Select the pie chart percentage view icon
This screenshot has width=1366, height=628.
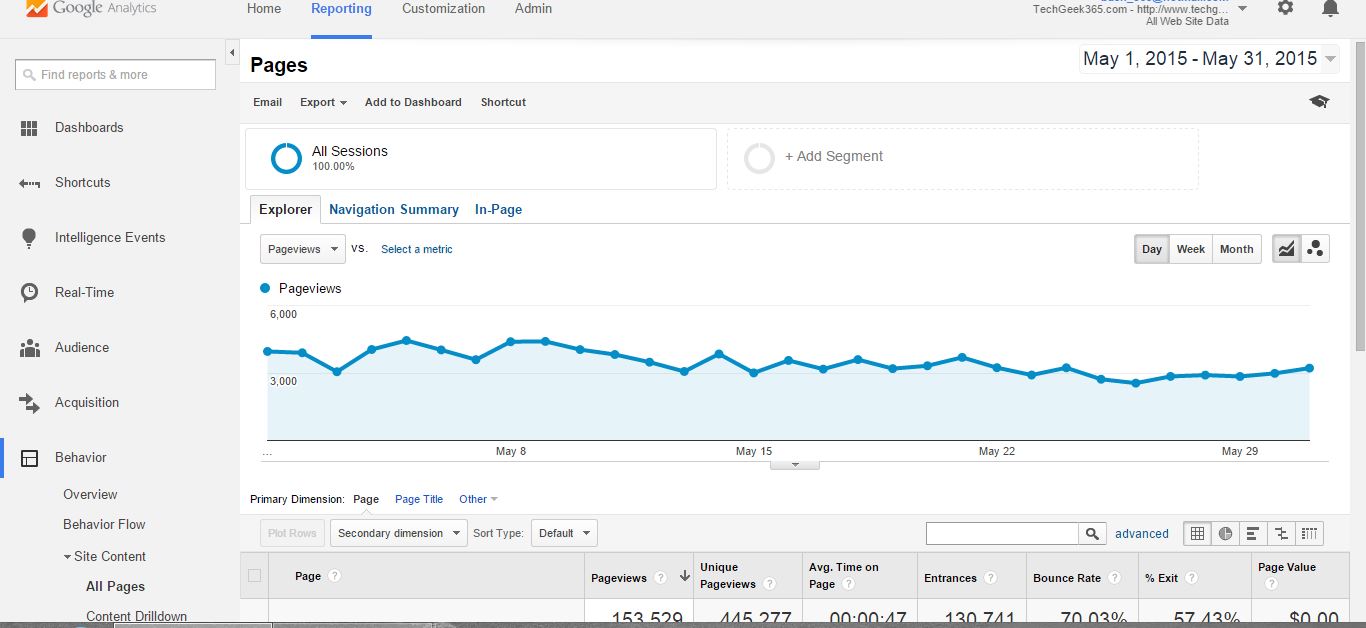pos(1225,534)
